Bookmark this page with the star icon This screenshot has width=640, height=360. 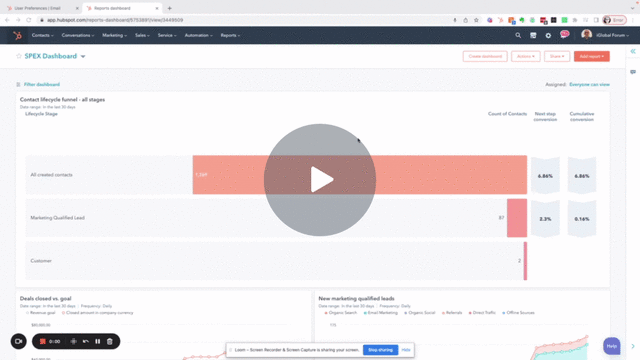click(x=476, y=20)
